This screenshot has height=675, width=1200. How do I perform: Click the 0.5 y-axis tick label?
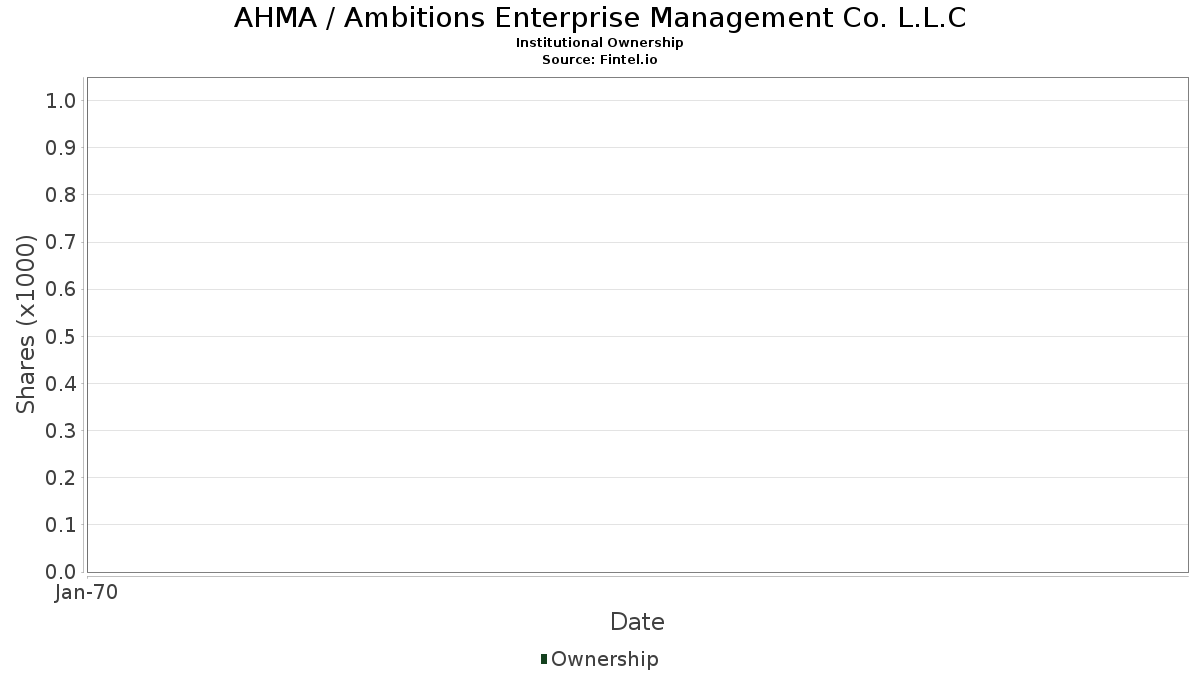tap(61, 336)
